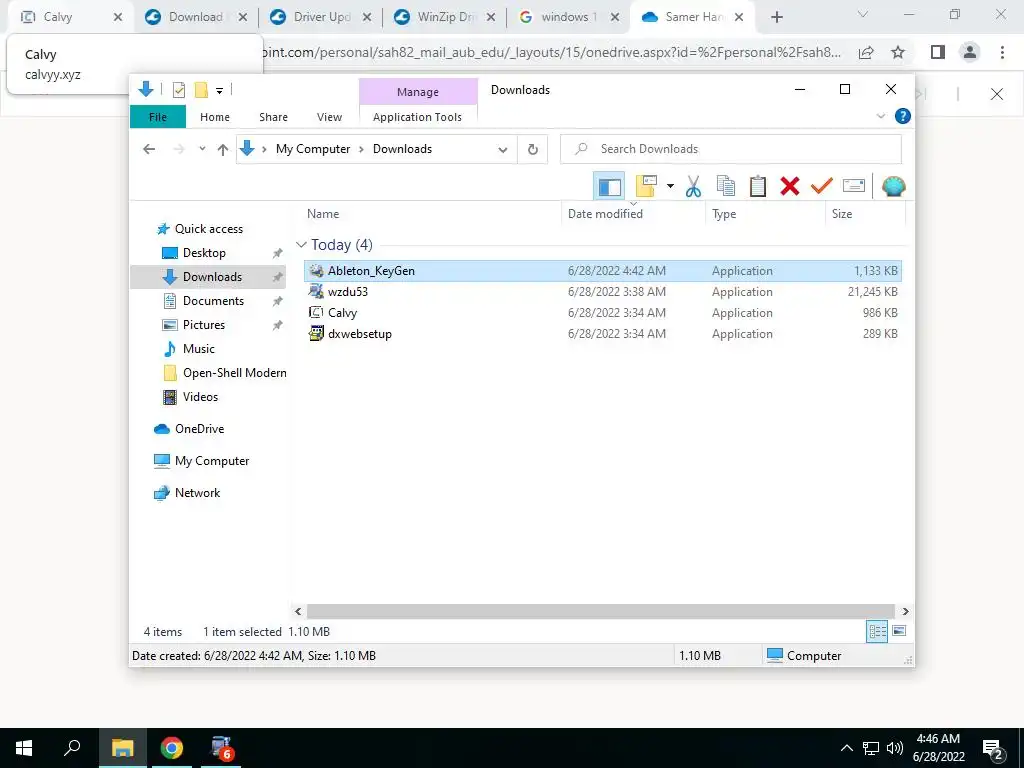Open the Share ribbon tab
Viewport: 1024px width, 768px height.
[273, 117]
